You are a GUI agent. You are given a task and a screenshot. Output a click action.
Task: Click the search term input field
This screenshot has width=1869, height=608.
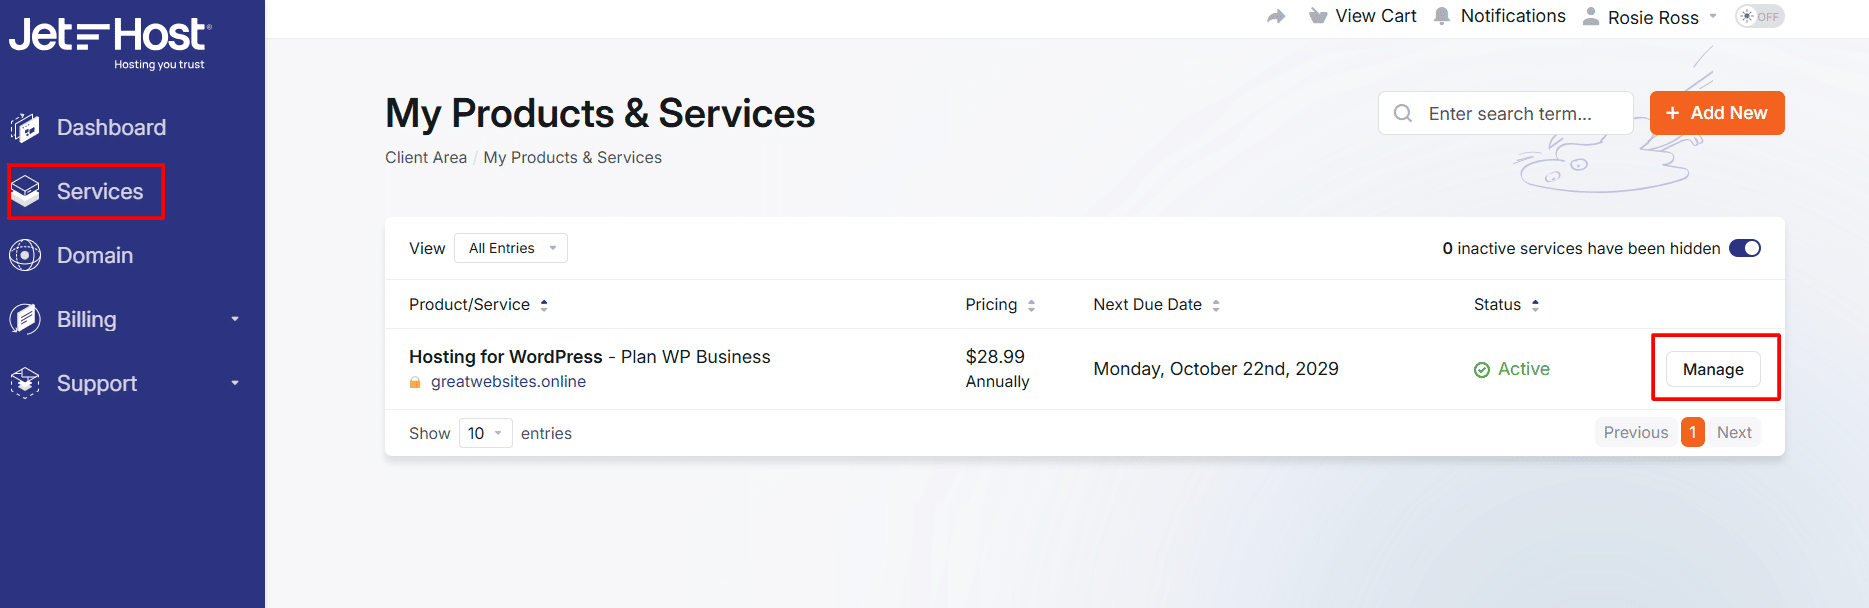(1510, 113)
